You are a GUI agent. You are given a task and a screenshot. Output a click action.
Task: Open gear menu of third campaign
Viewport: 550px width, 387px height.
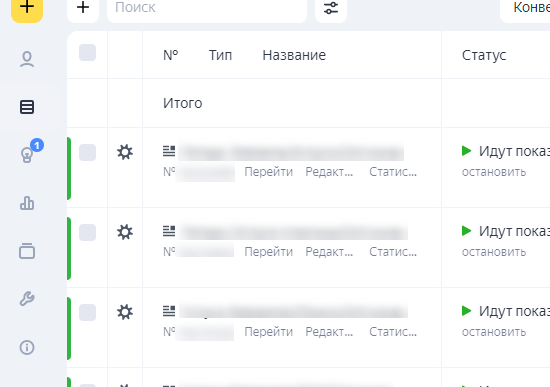pos(125,312)
